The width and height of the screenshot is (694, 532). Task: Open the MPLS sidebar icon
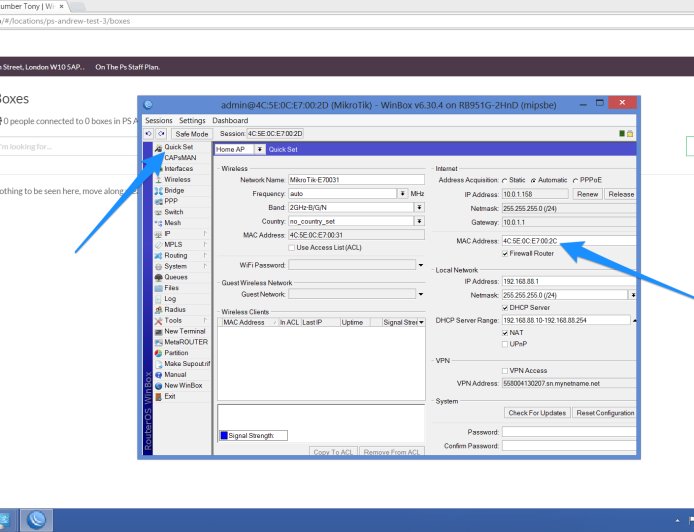[158, 245]
